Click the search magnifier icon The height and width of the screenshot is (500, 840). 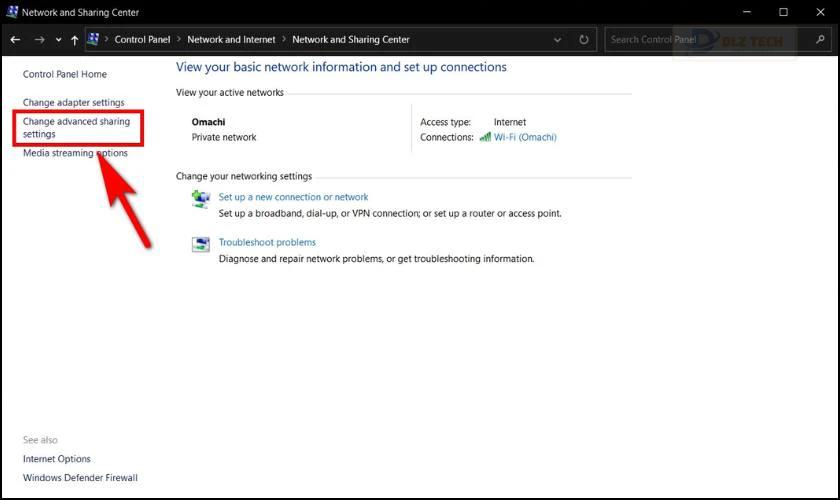(x=820, y=39)
